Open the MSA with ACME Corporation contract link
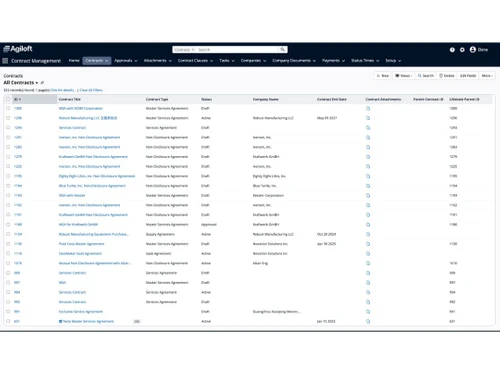Image resolution: width=500 pixels, height=375 pixels. tap(81, 108)
